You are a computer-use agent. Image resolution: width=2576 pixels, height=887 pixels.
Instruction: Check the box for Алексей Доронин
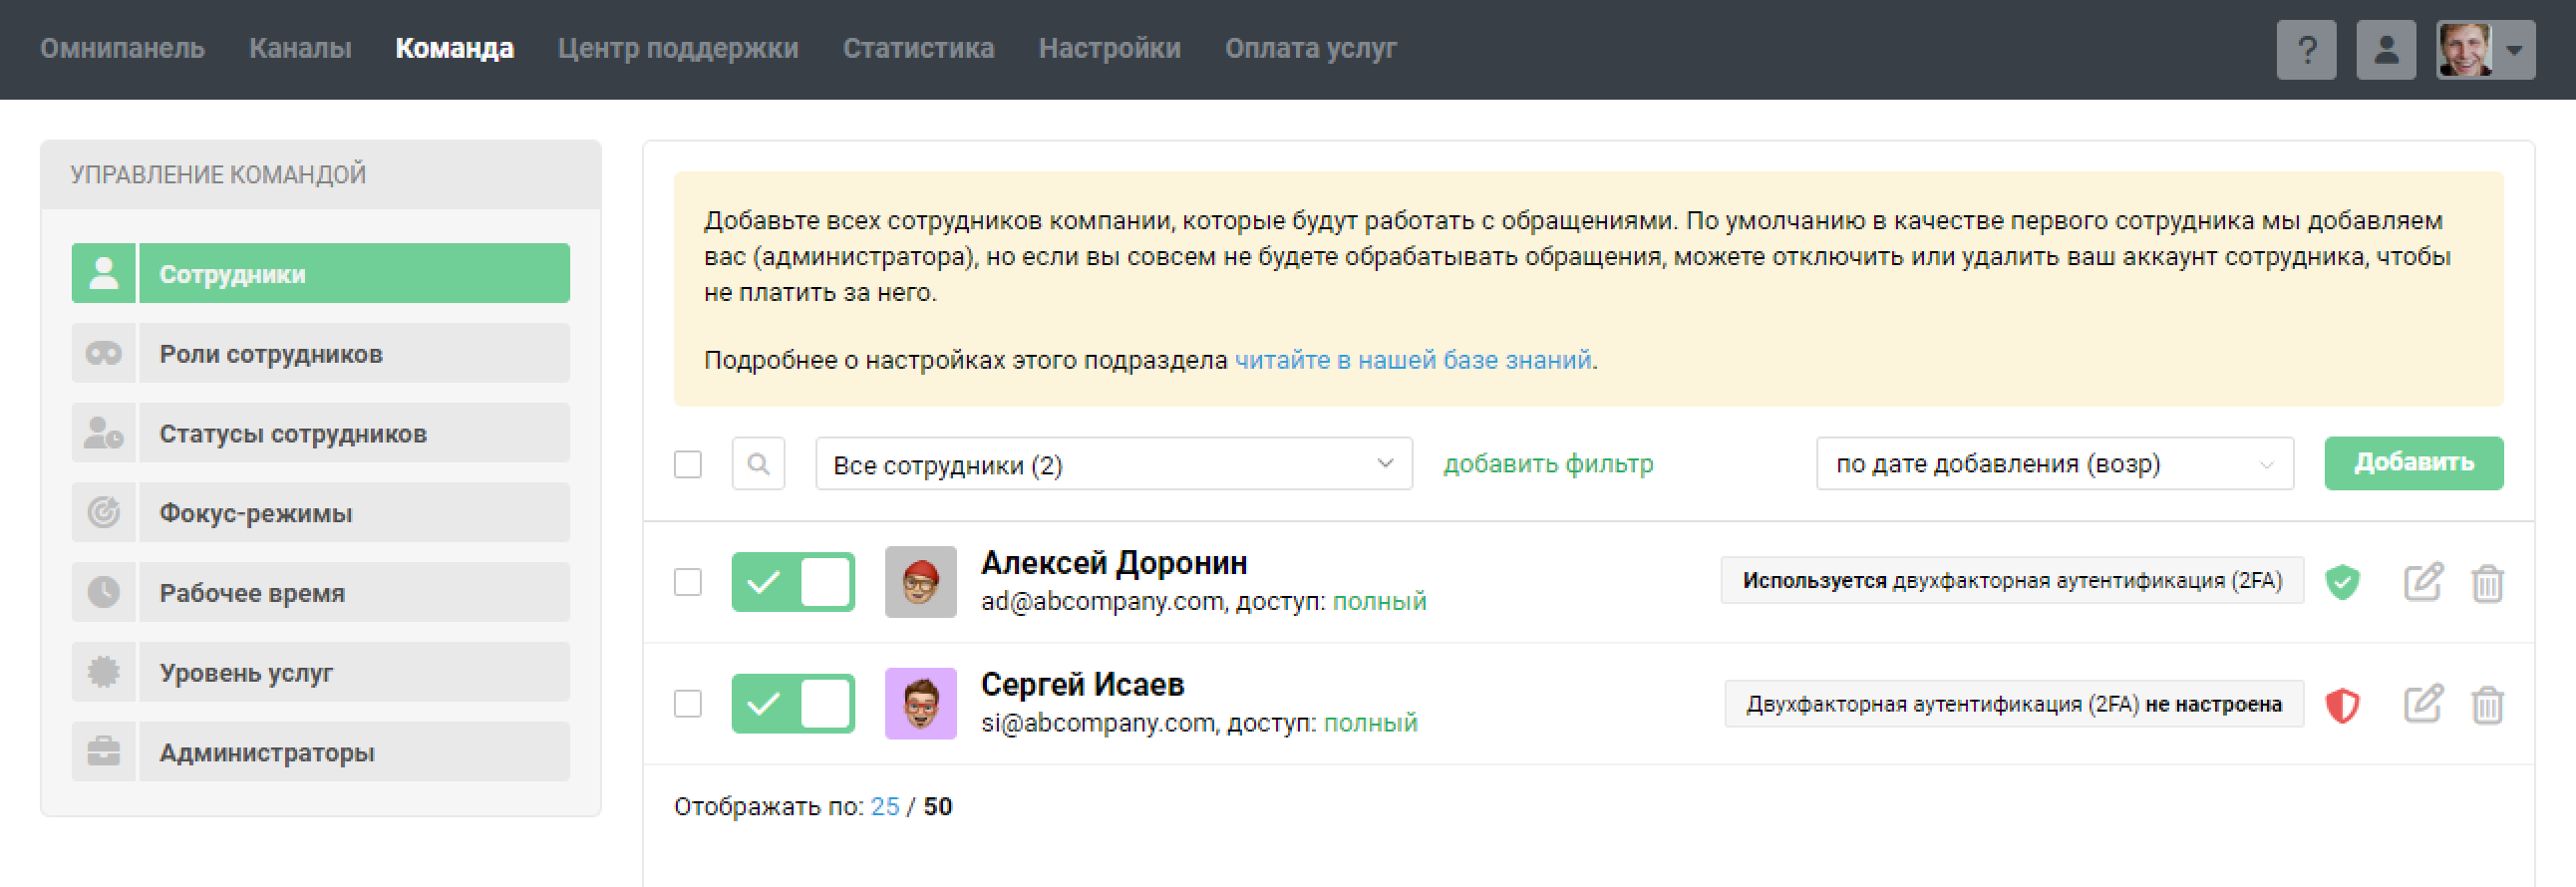coord(688,582)
